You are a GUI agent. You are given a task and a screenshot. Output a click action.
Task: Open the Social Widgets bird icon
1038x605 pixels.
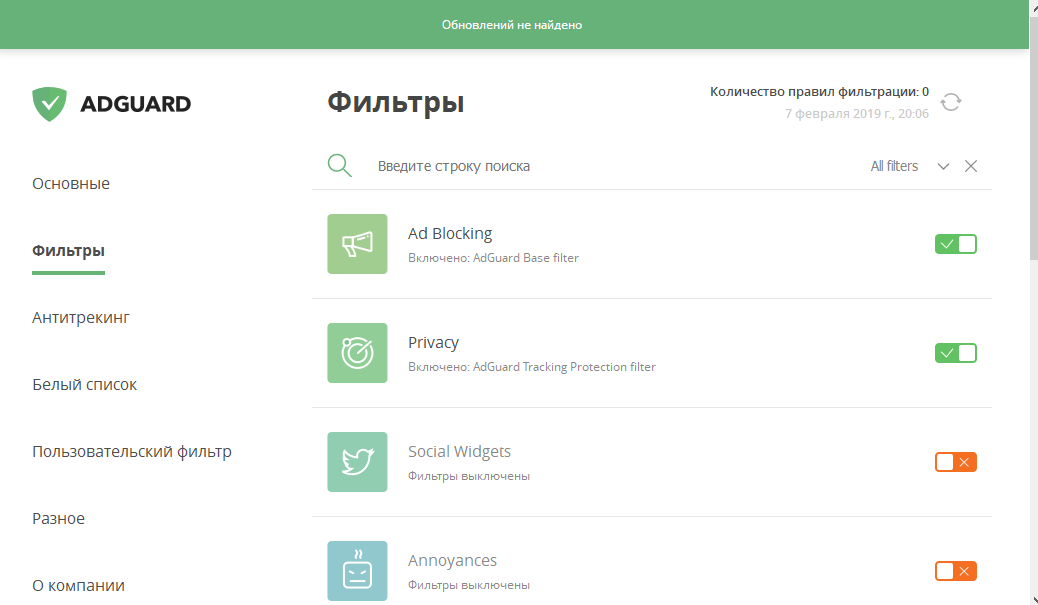pyautogui.click(x=357, y=462)
